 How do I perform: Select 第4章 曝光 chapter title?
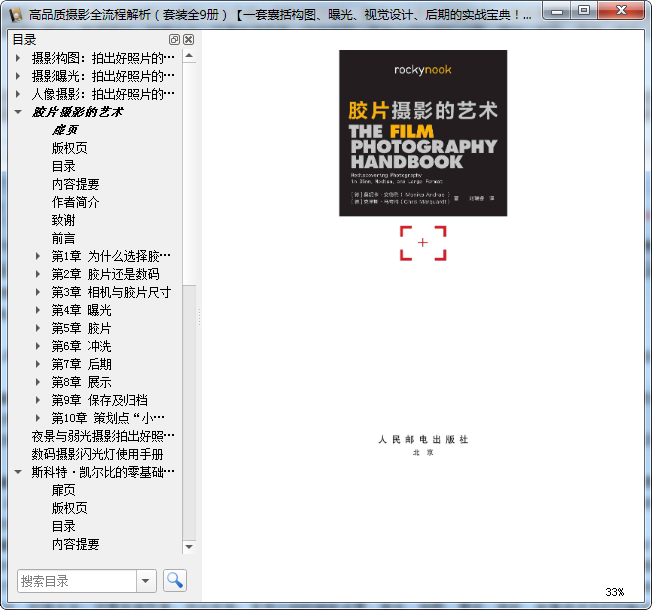pyautogui.click(x=82, y=310)
